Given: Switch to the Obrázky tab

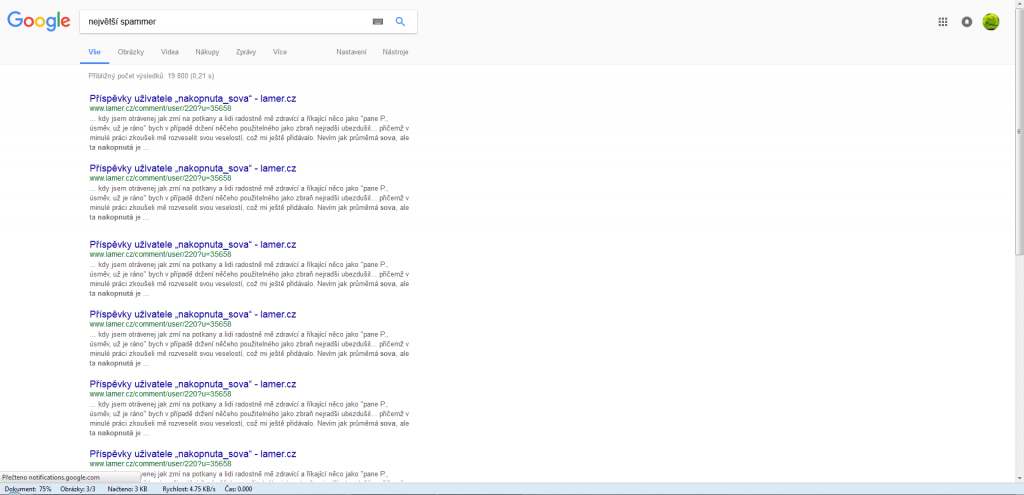Looking at the screenshot, I should (x=131, y=52).
